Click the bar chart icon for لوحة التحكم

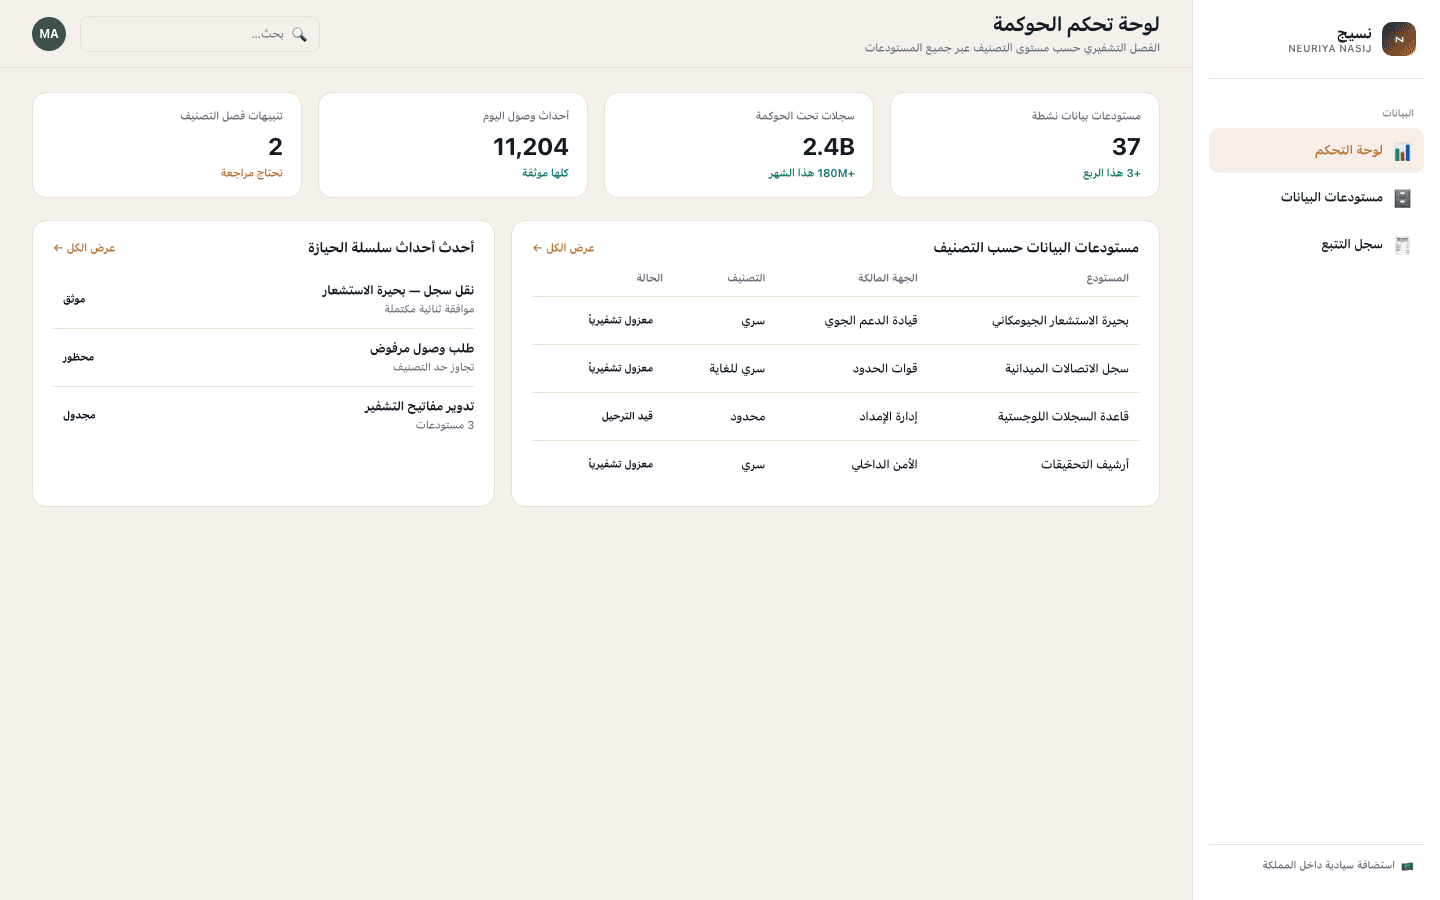click(1403, 152)
